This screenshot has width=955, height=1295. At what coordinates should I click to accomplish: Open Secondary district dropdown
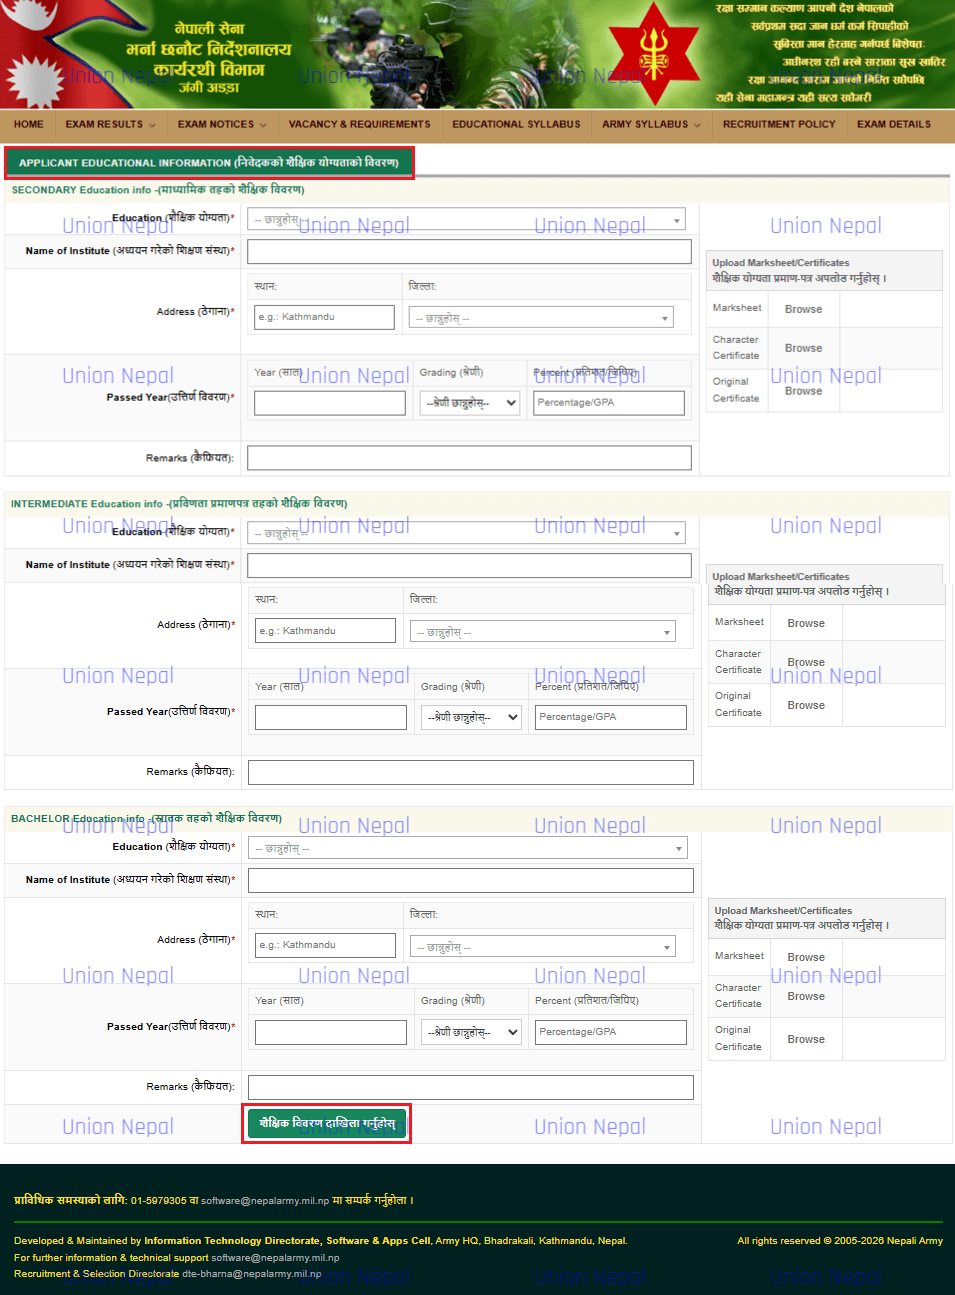tap(541, 318)
